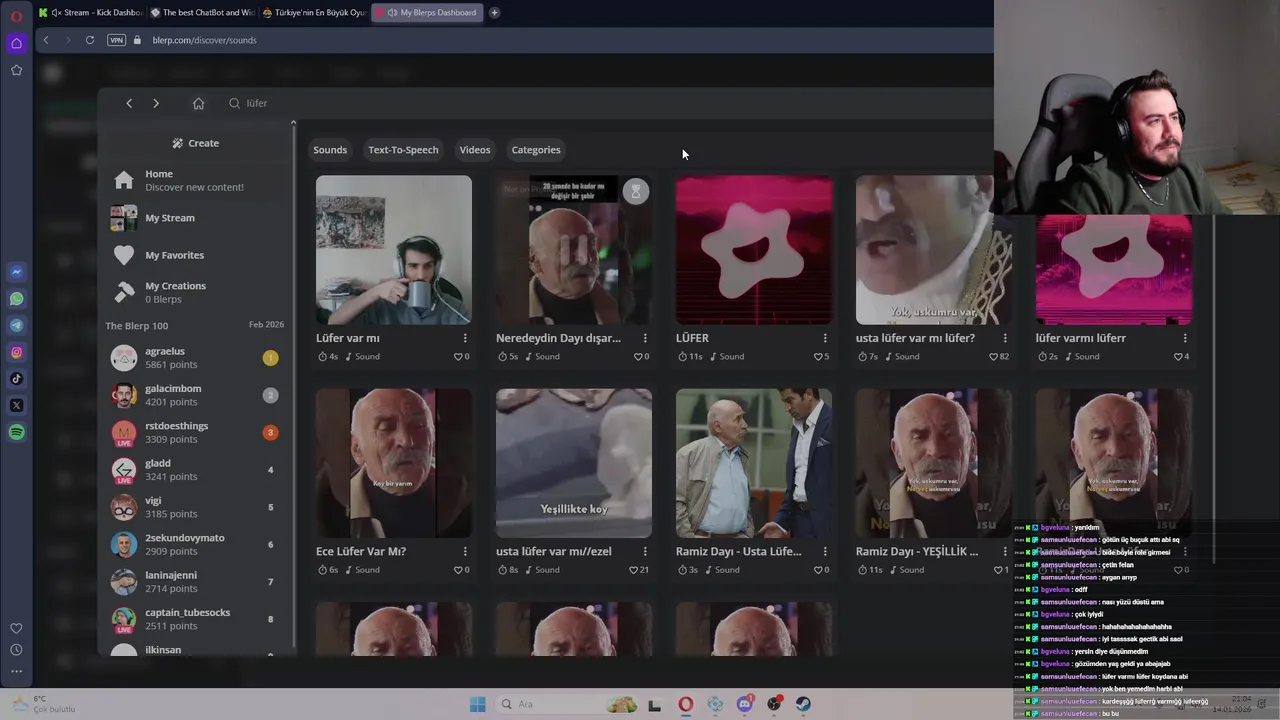The width and height of the screenshot is (1280, 720).
Task: Open Messenger in the Opera sidebar
Action: click(16, 272)
